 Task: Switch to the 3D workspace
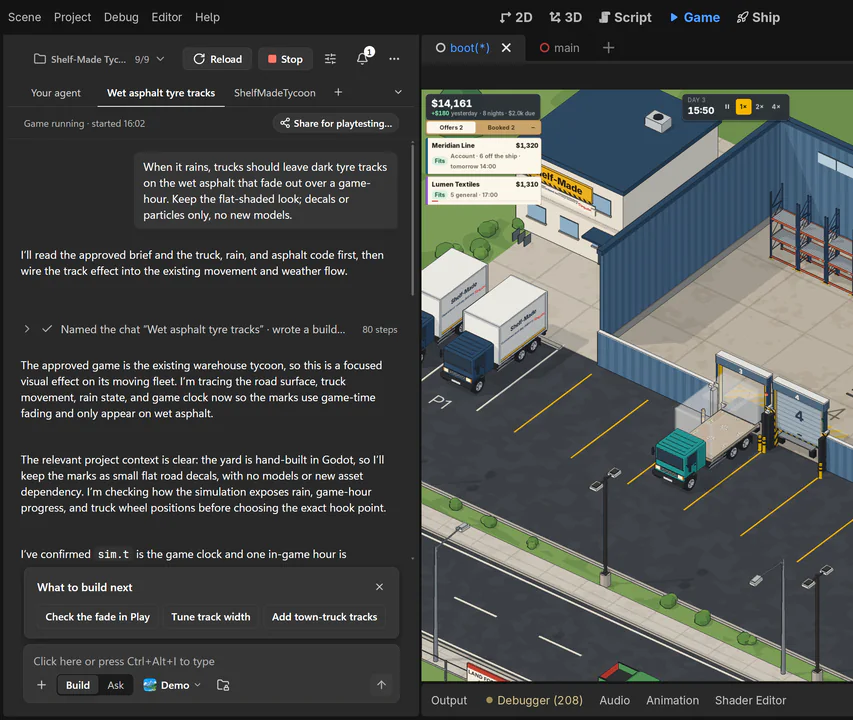[x=565, y=17]
